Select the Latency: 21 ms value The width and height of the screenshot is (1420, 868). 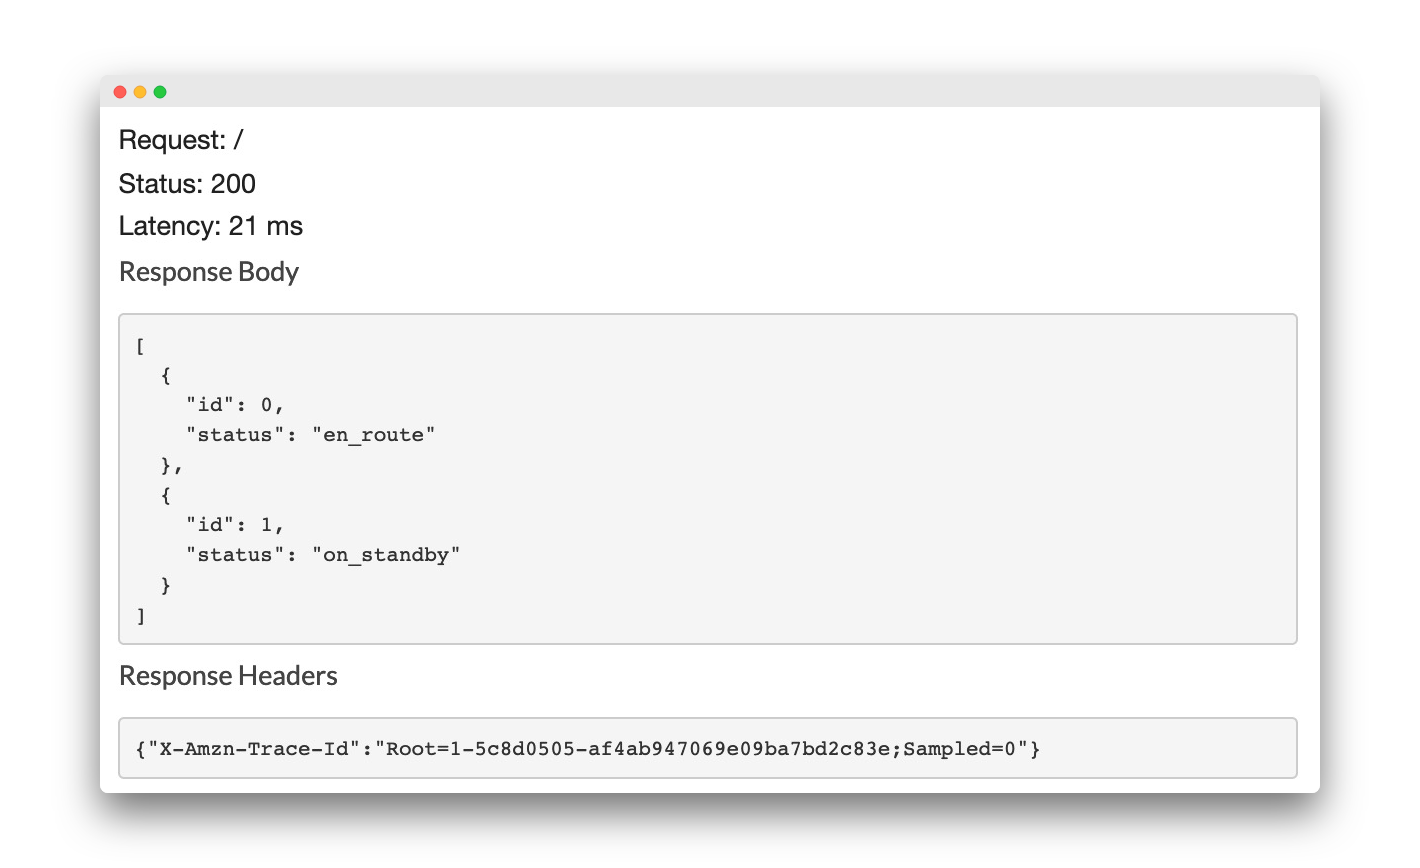210,226
